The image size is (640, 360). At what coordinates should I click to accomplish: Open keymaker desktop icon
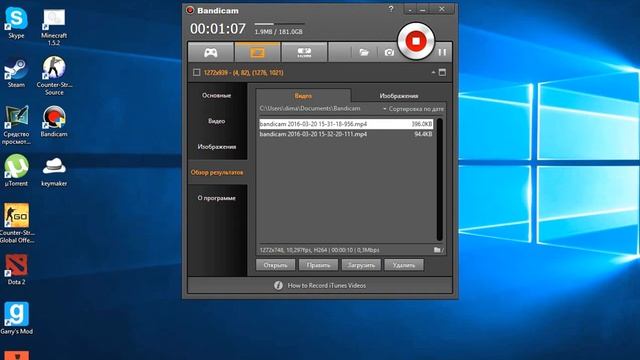(54, 171)
